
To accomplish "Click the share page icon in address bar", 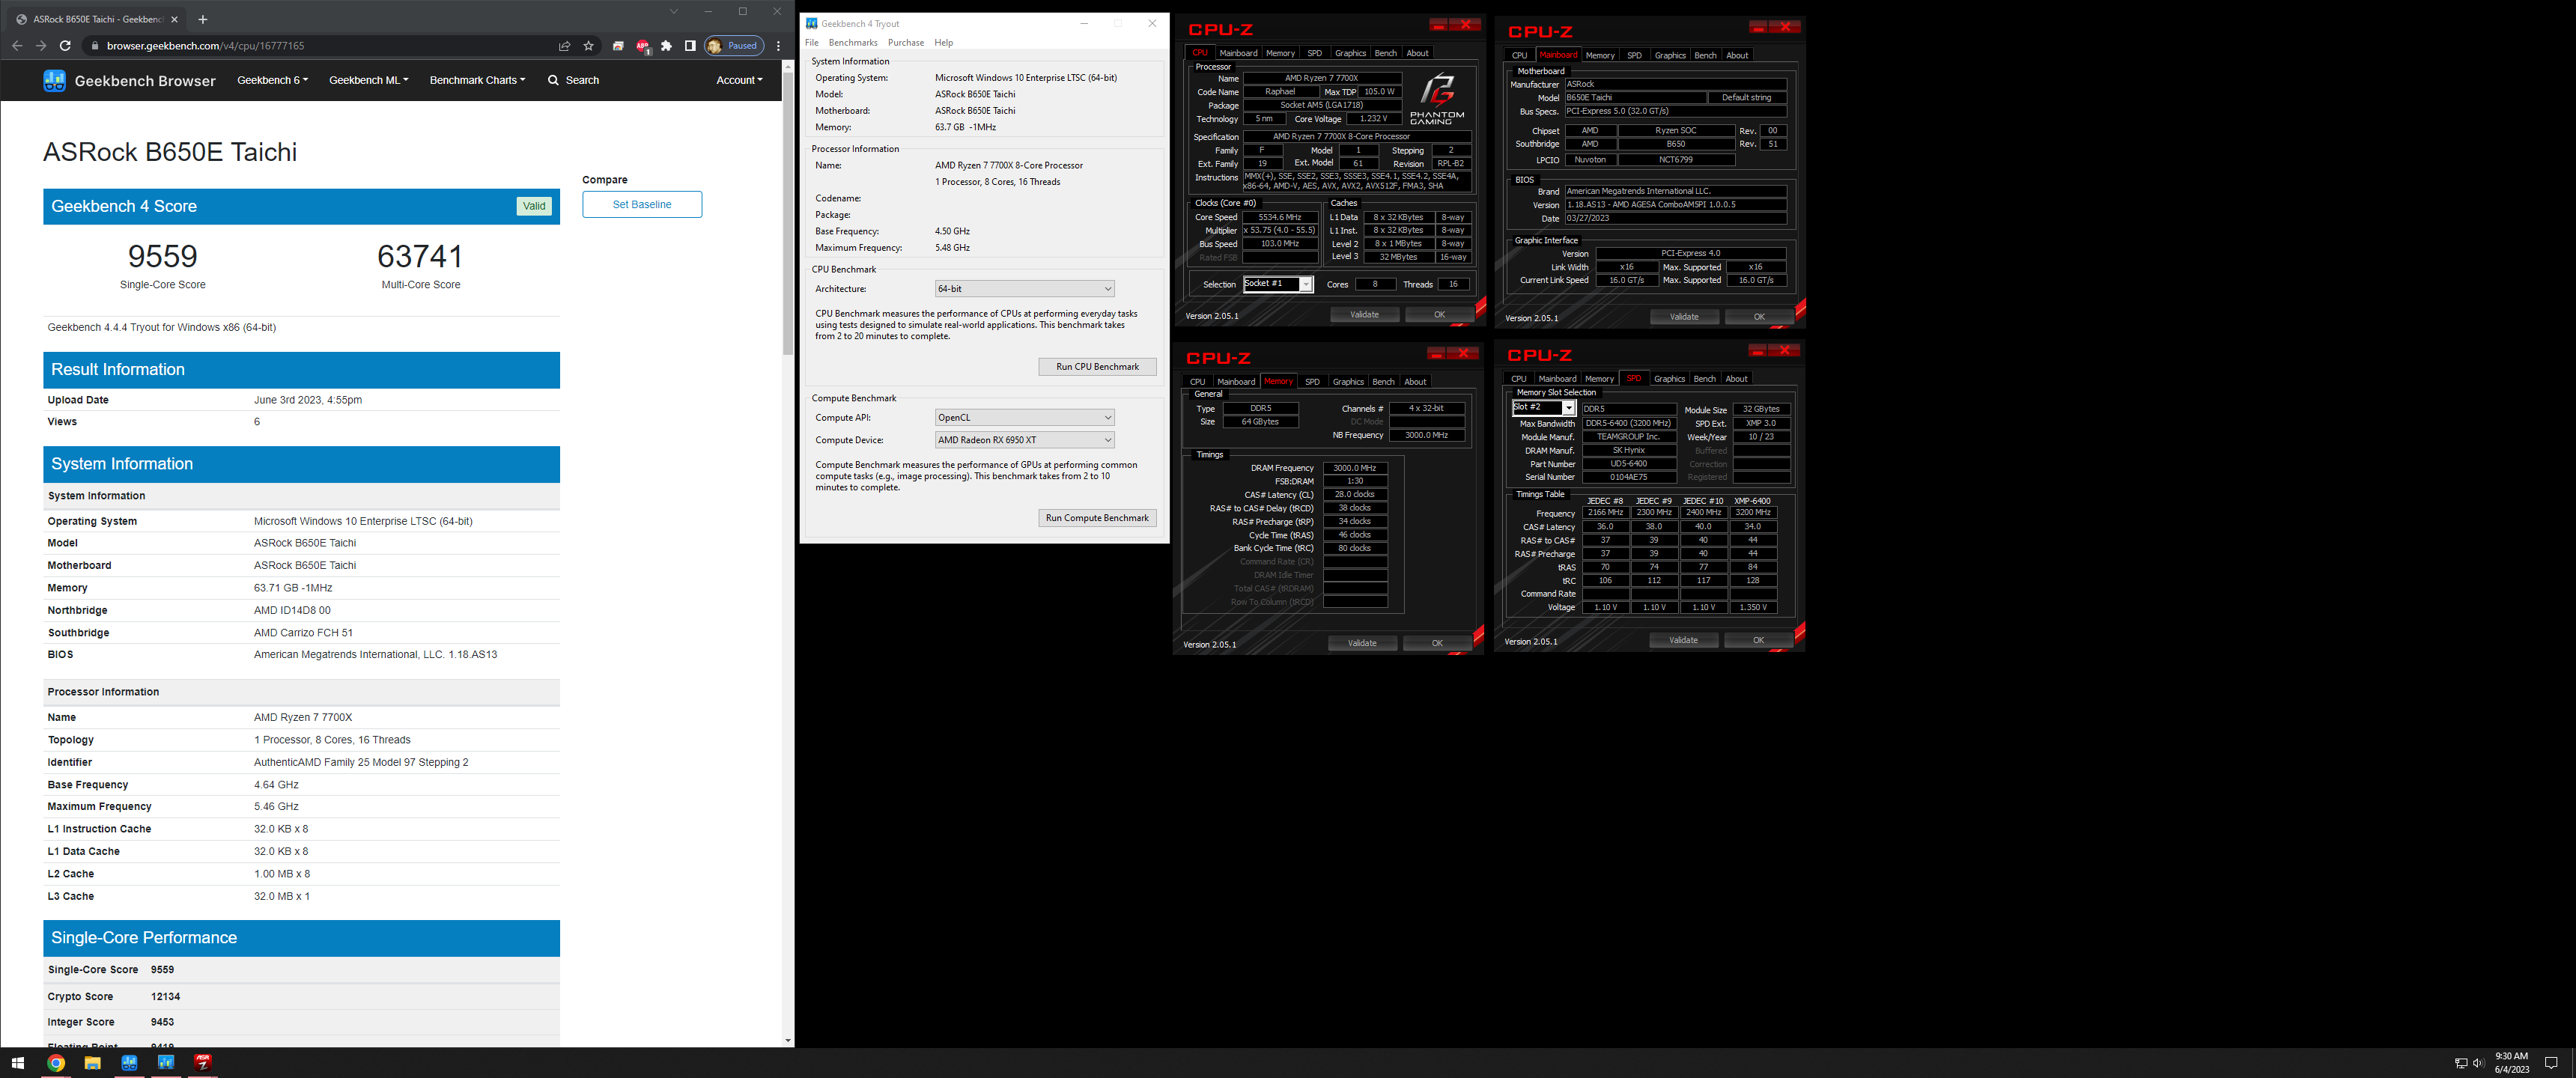I will pos(565,46).
